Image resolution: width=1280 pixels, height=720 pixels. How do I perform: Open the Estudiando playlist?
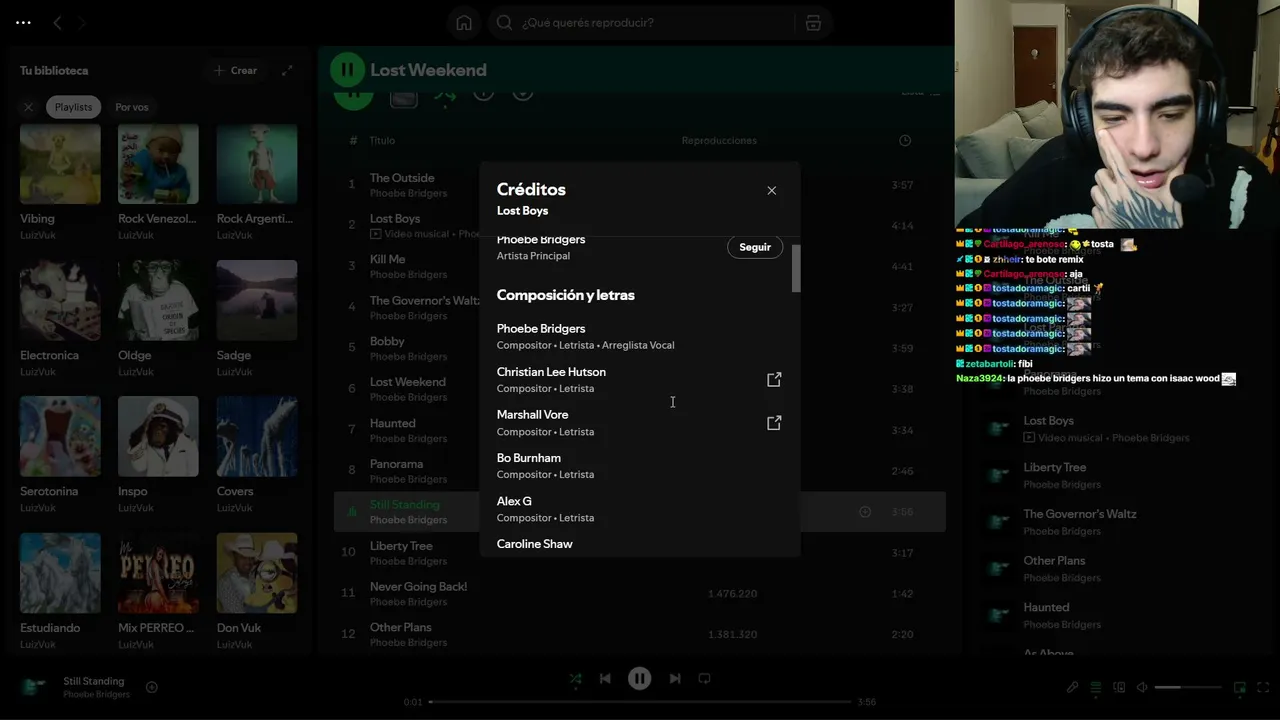coord(60,590)
